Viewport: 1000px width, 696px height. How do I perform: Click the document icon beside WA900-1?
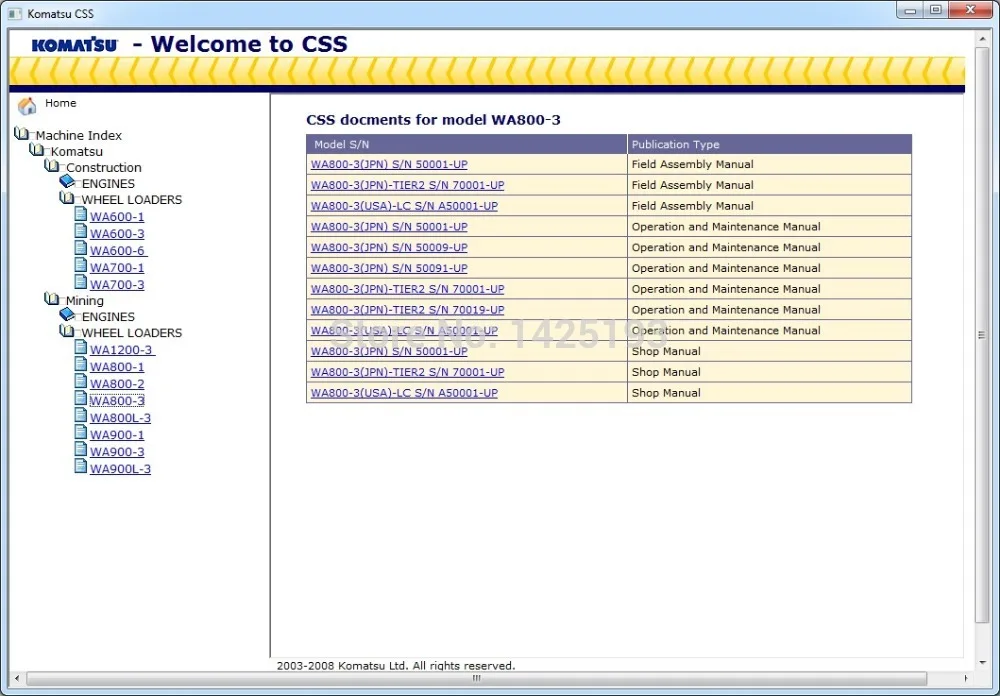point(80,432)
